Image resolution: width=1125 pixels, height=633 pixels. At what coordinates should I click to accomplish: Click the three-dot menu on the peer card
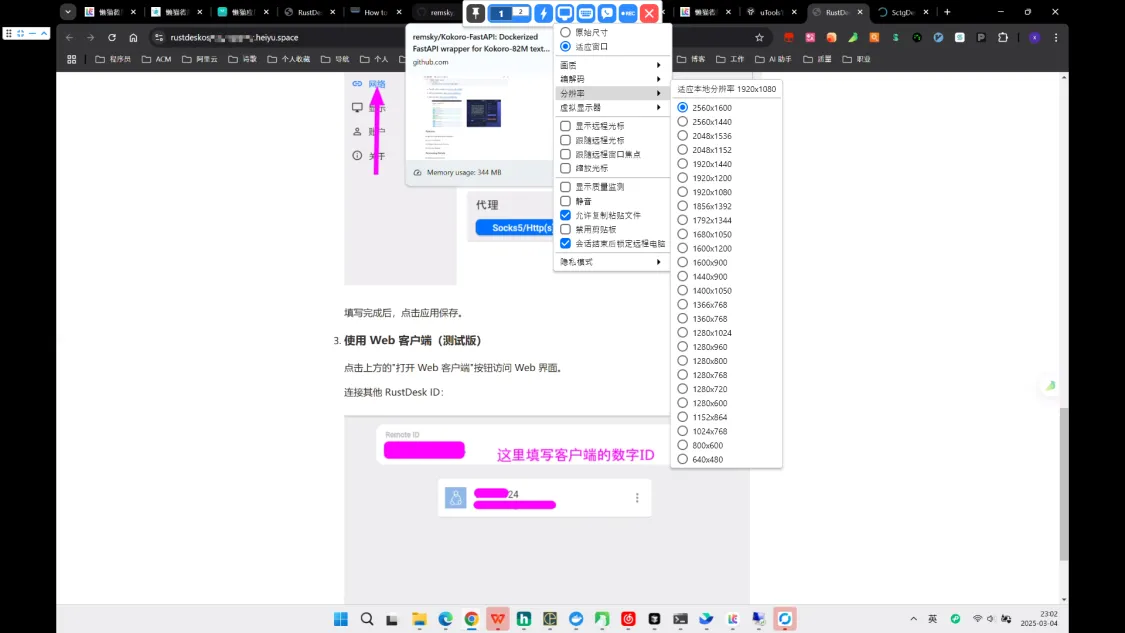tap(637, 497)
